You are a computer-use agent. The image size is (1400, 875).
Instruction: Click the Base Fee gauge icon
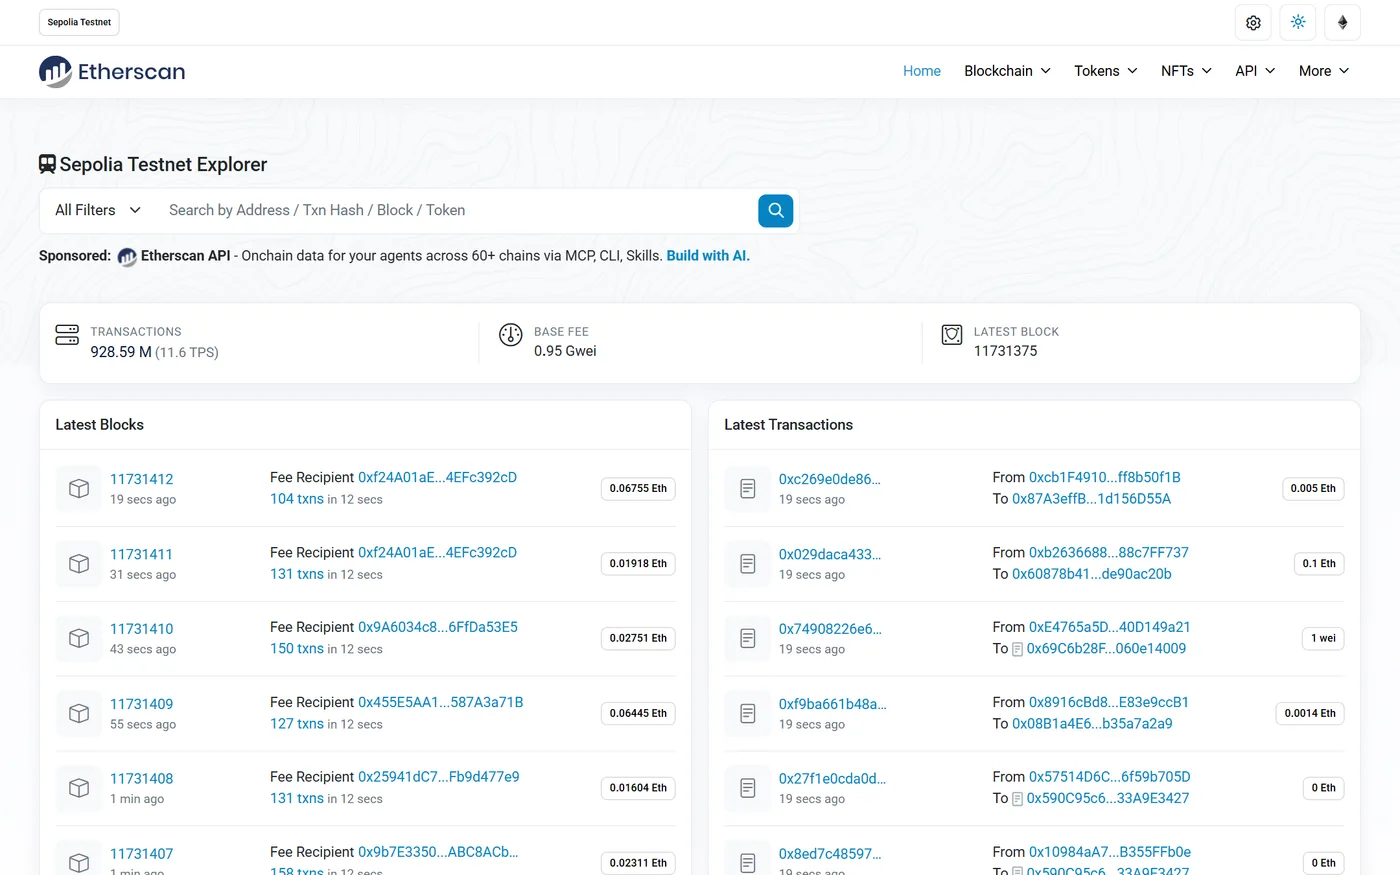pos(511,334)
